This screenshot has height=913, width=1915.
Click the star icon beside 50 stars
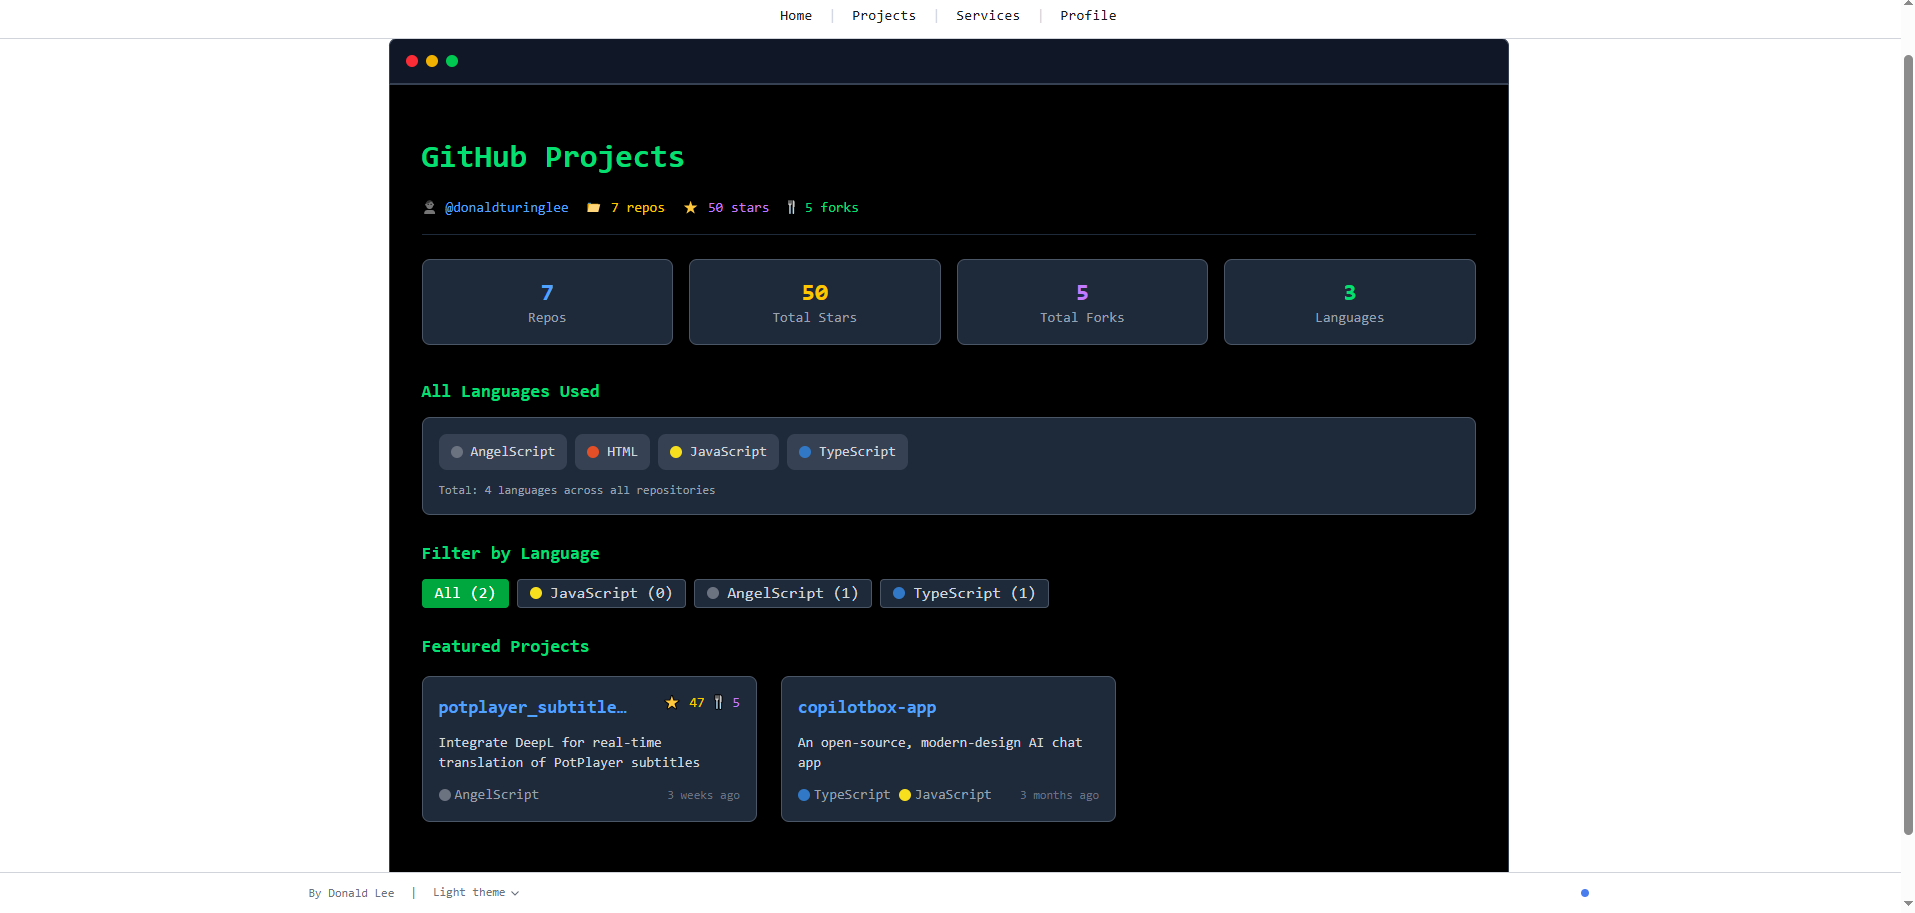pyautogui.click(x=690, y=208)
